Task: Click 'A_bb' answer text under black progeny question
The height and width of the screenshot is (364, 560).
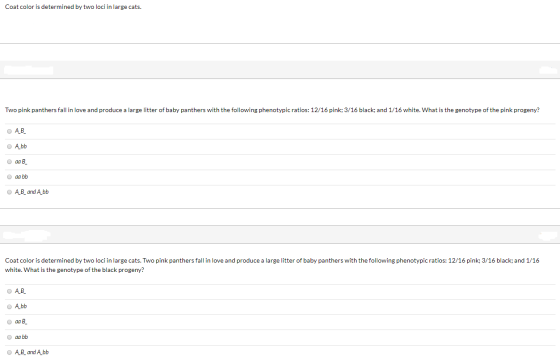Action: click(x=21, y=306)
